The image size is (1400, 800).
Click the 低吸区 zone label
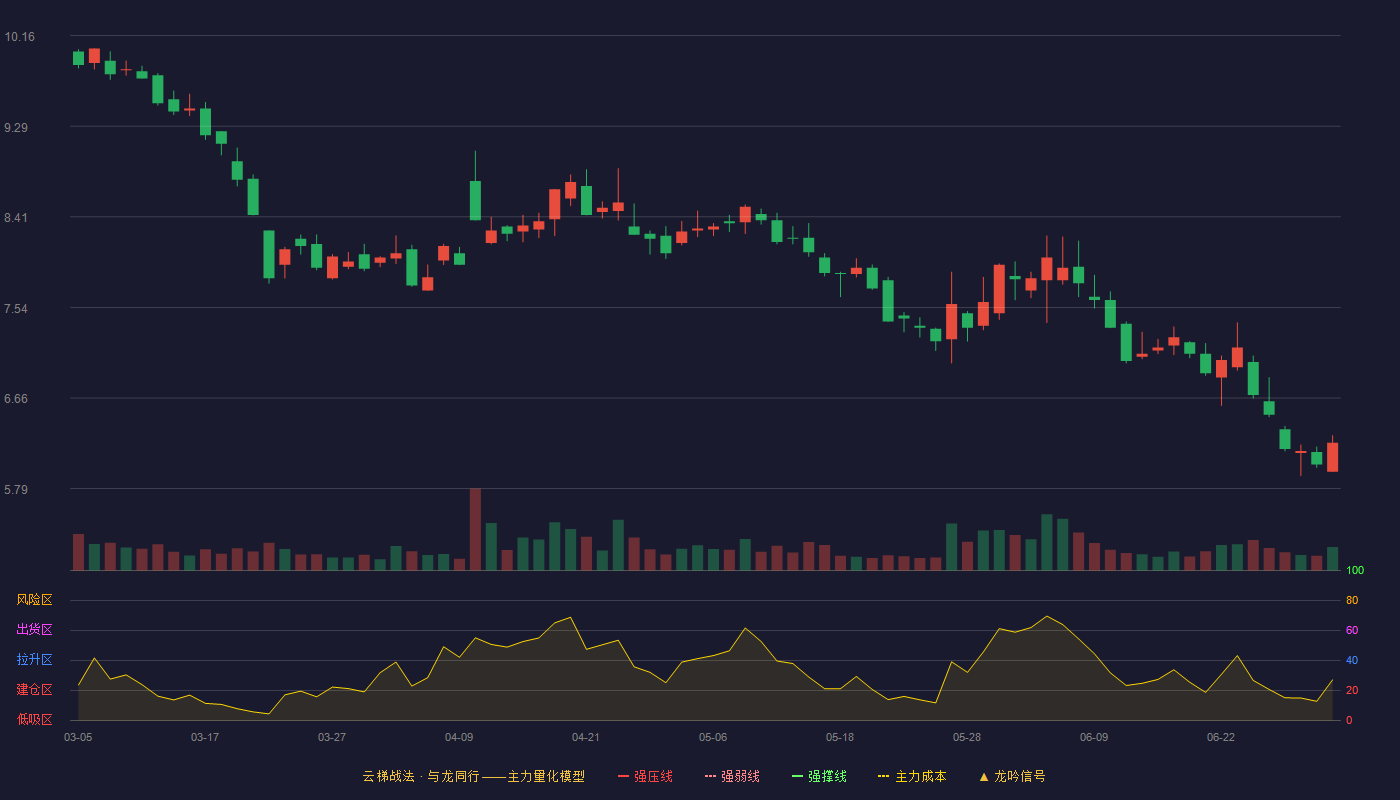coord(34,720)
